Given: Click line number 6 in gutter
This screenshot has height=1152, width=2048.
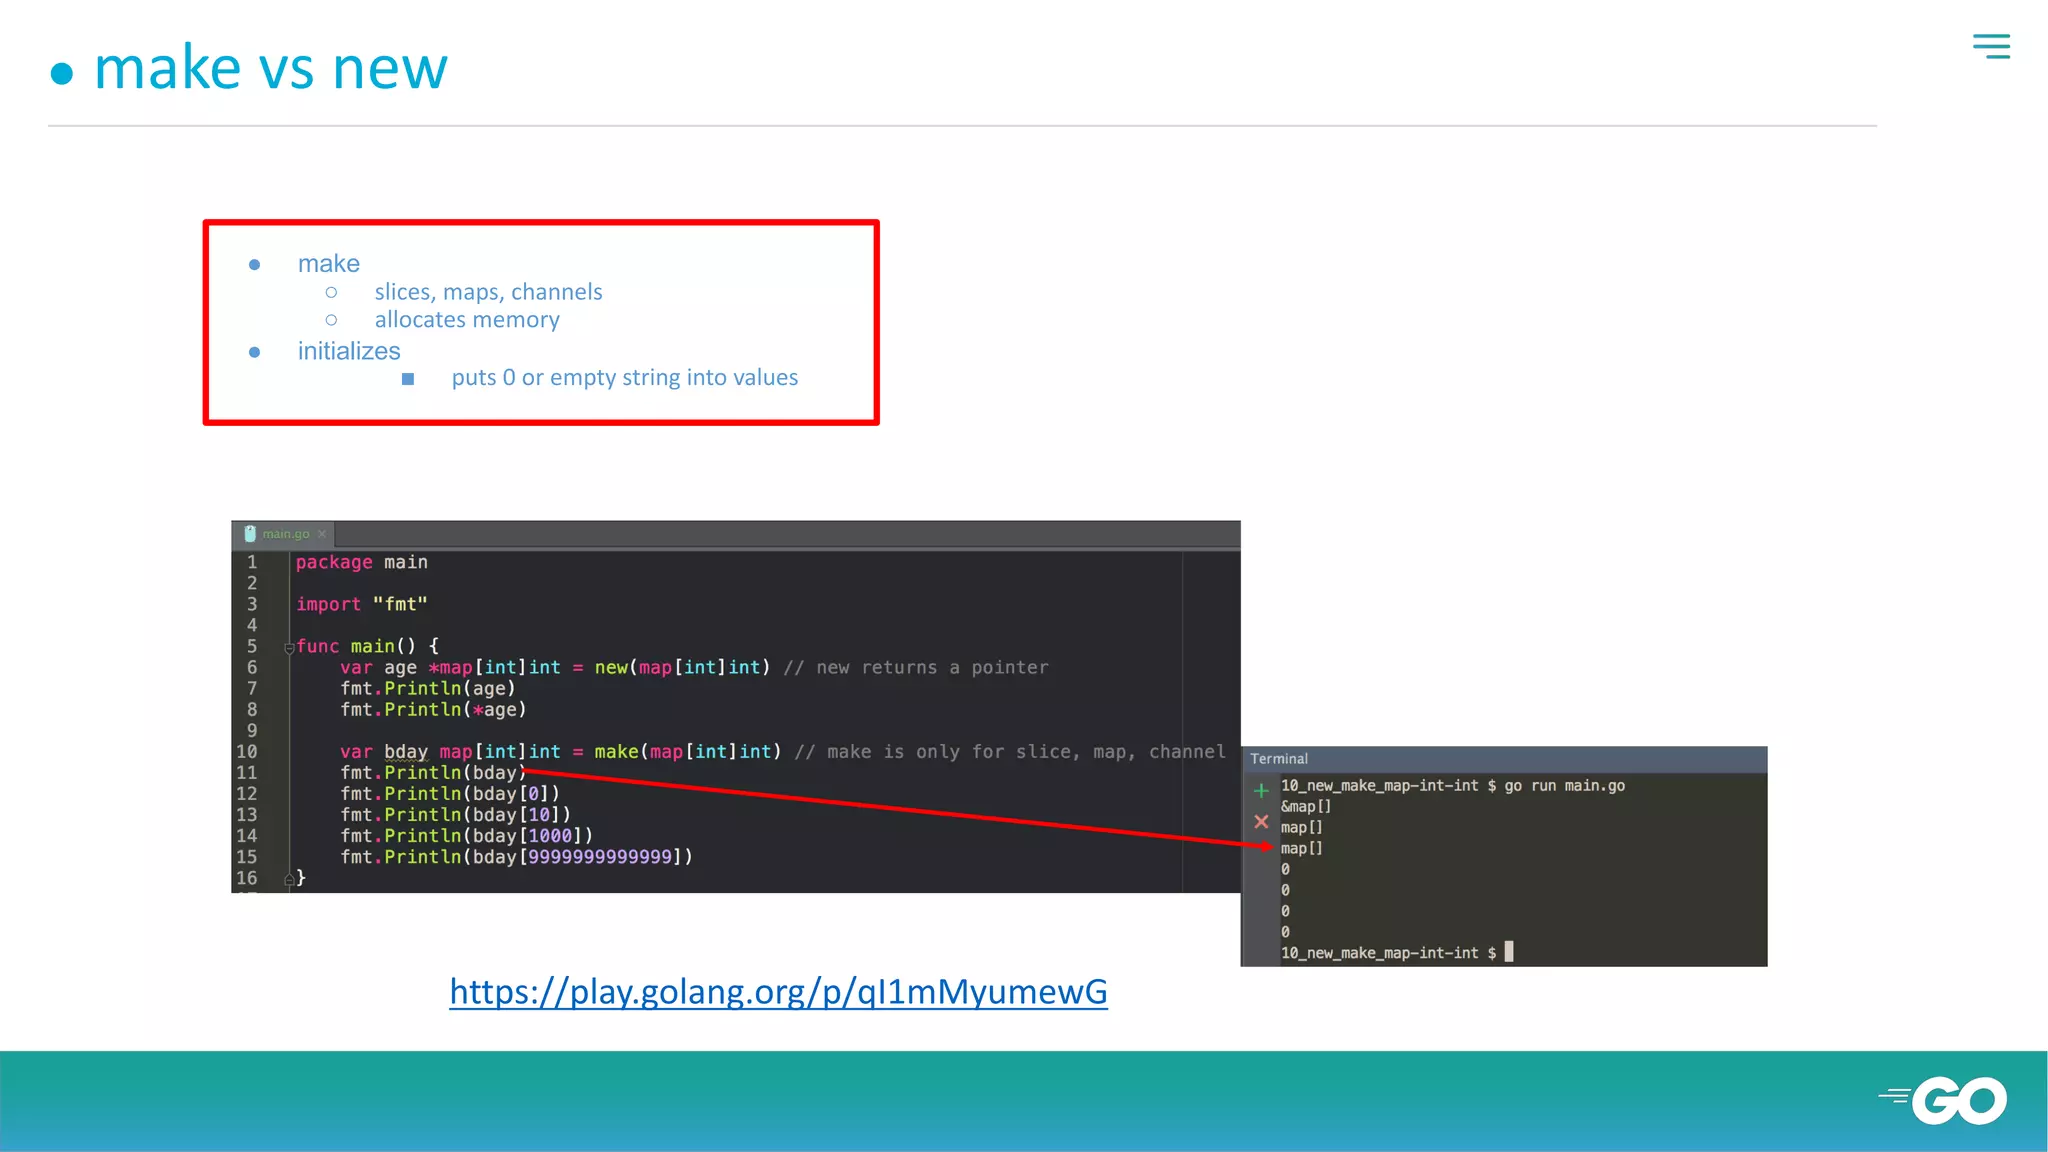Looking at the screenshot, I should point(252,667).
